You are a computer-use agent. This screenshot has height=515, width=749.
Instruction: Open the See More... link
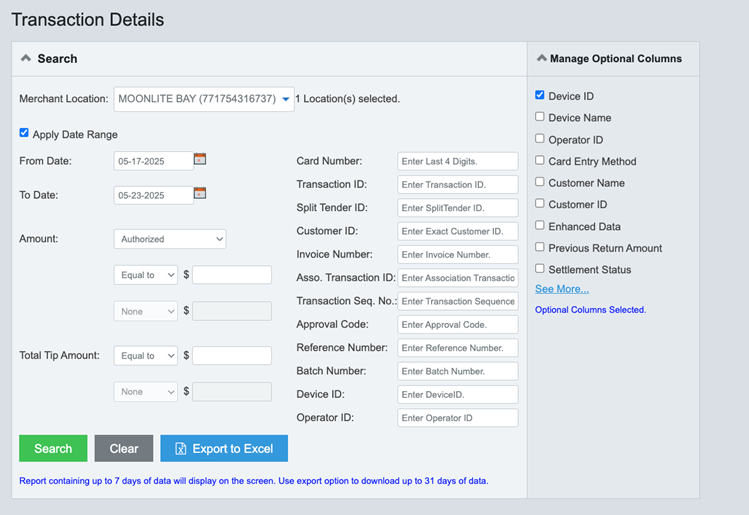coord(562,289)
